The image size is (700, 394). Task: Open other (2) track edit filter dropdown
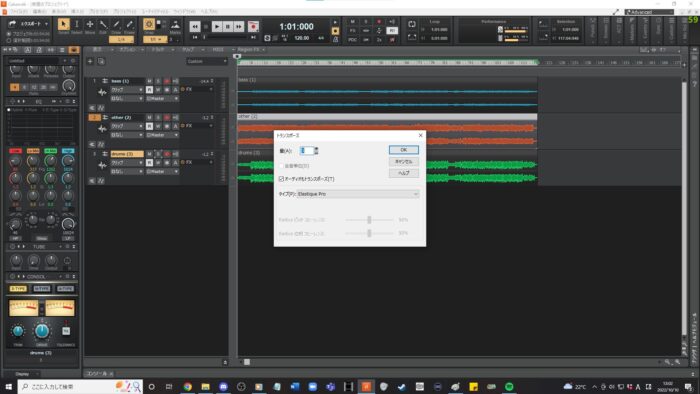[127, 126]
